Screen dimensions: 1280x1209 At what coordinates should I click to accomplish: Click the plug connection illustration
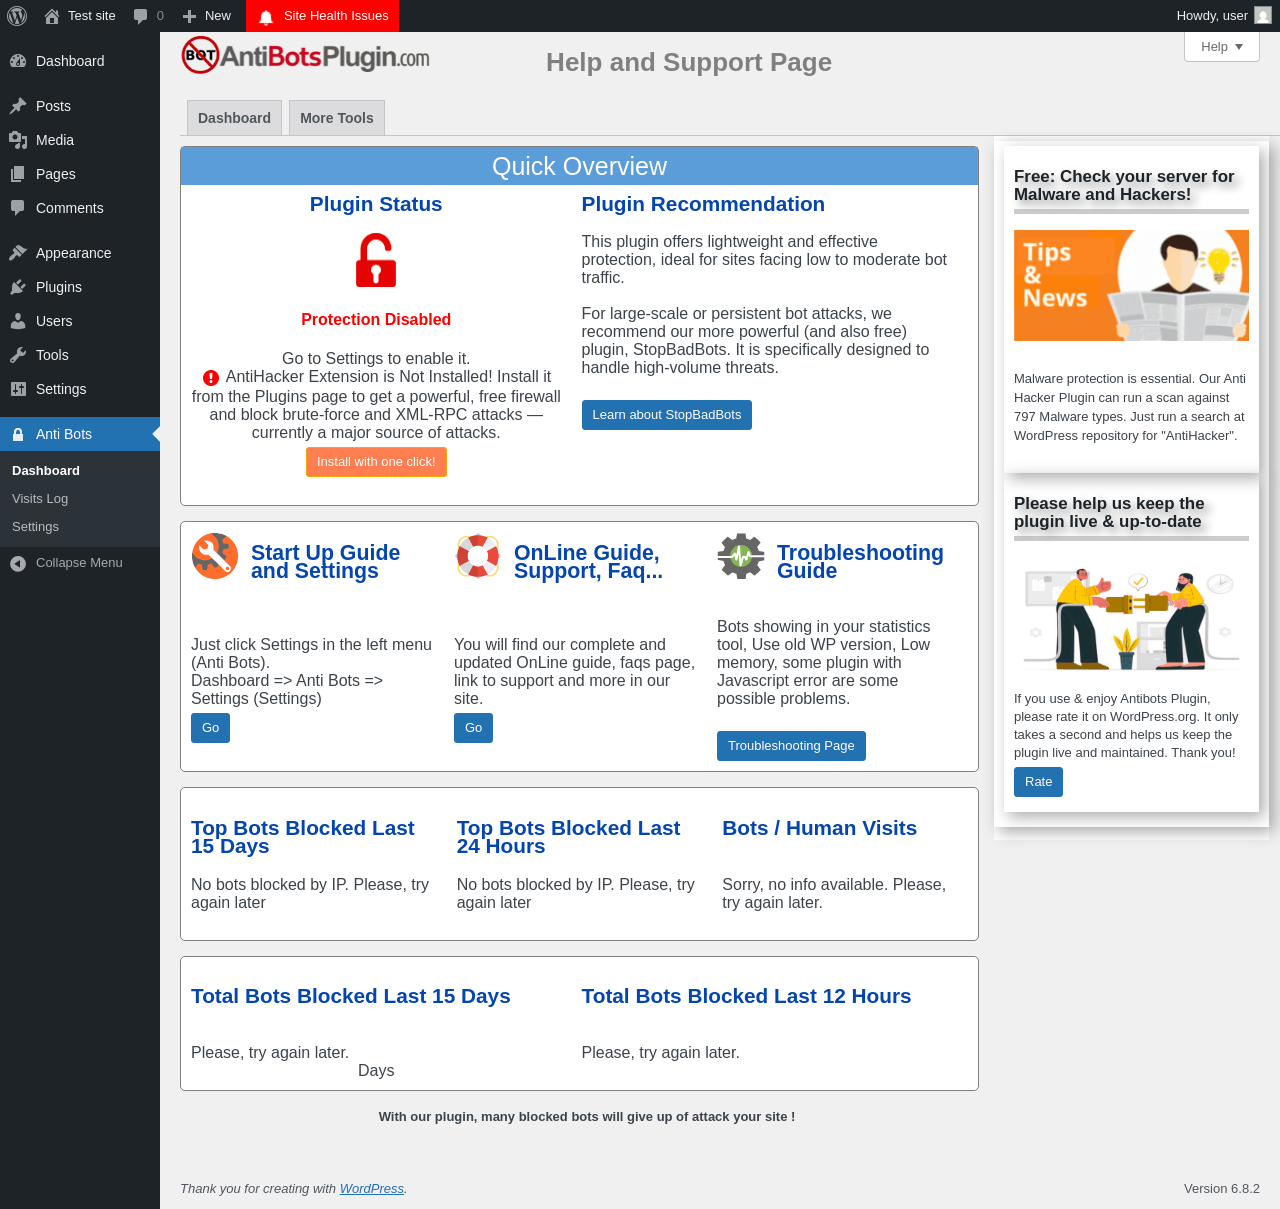(1131, 616)
